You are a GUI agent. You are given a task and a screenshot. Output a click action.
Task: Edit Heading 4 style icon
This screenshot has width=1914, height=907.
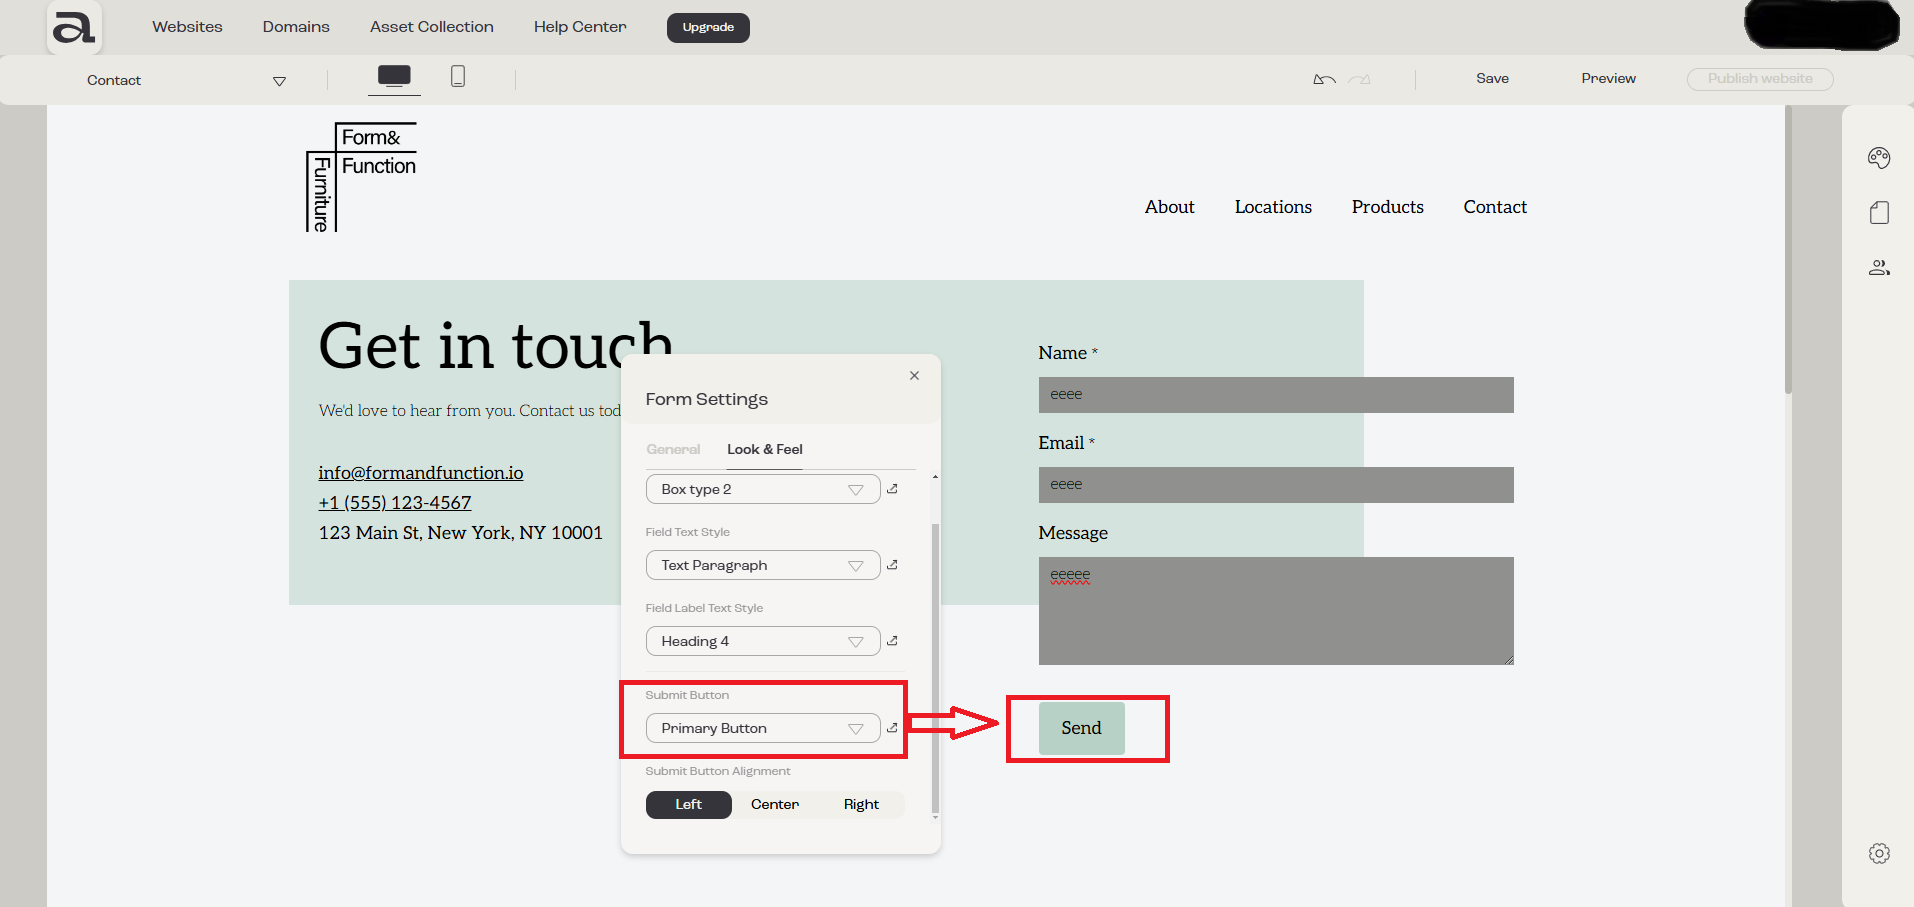tap(892, 641)
